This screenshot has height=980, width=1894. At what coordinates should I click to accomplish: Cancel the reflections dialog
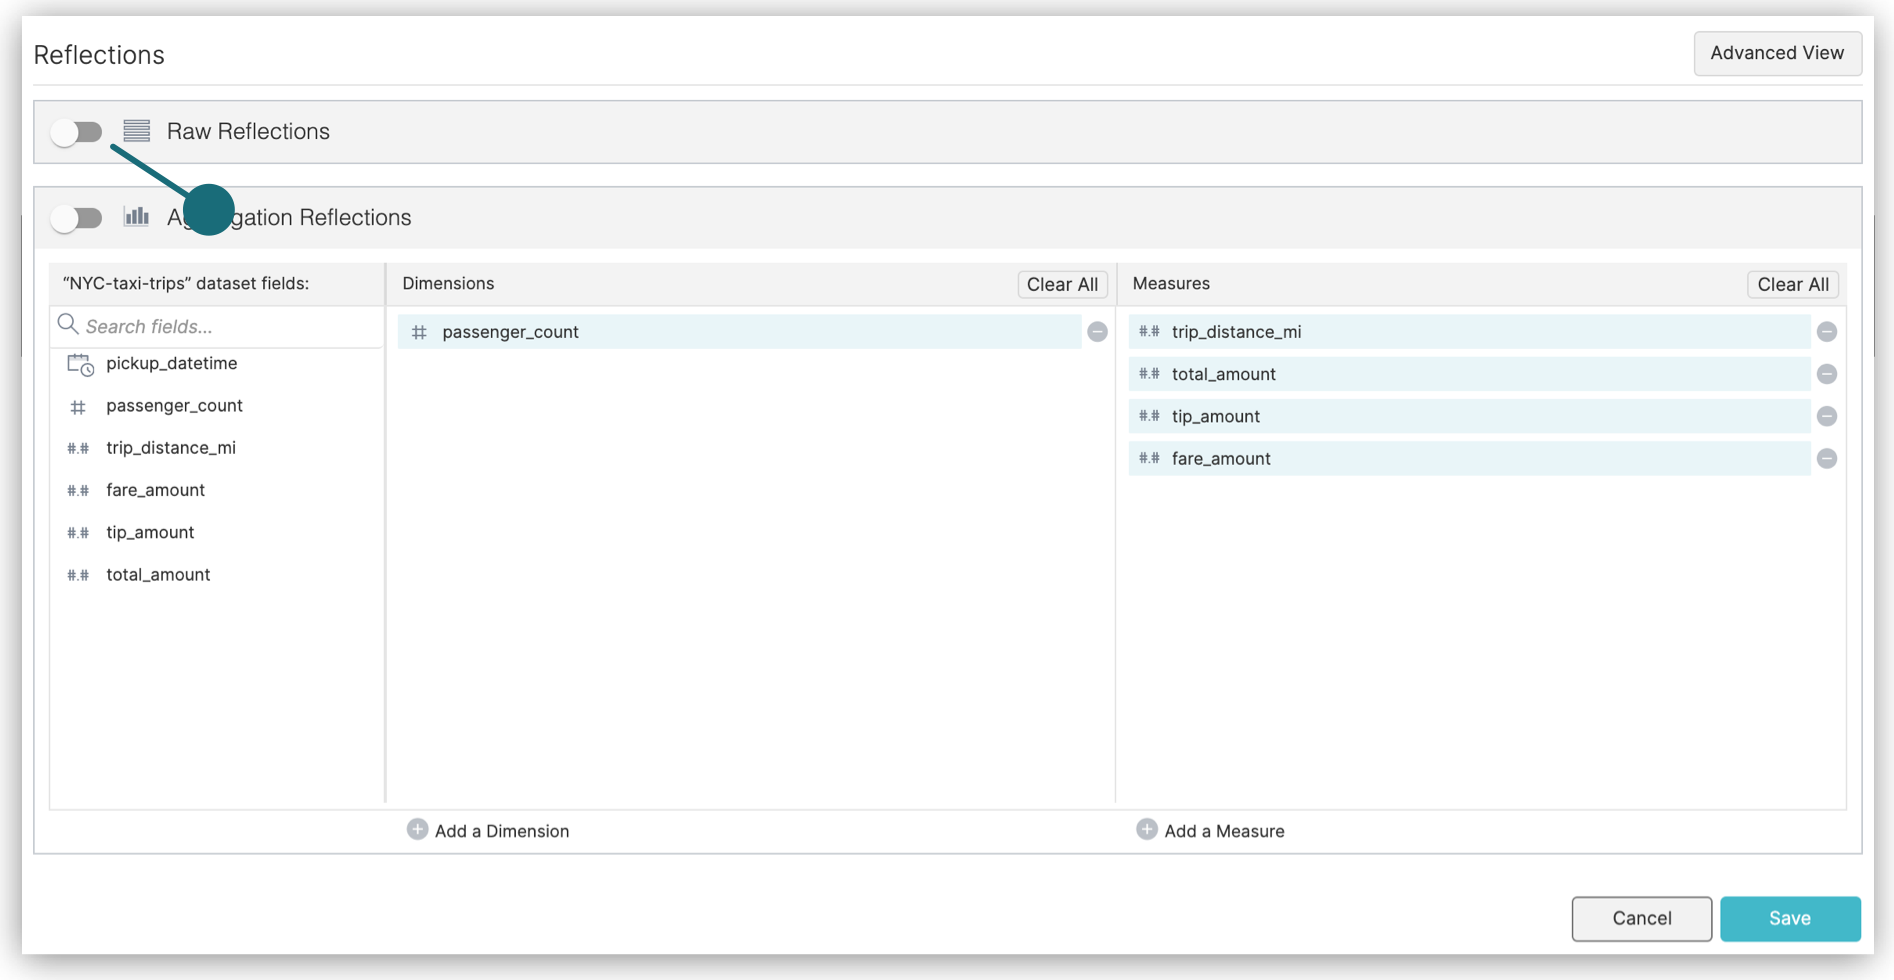1641,918
